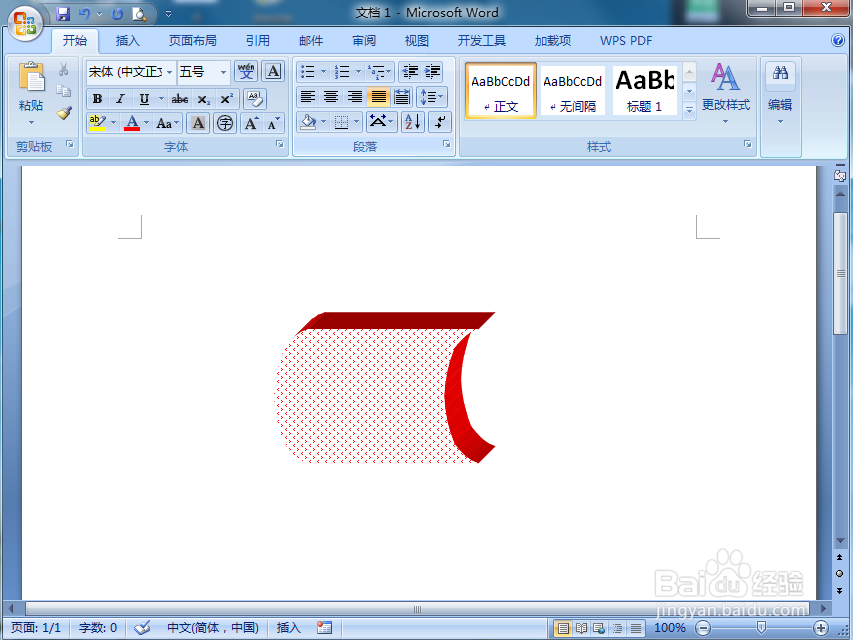Open Word help question mark

tap(838, 40)
